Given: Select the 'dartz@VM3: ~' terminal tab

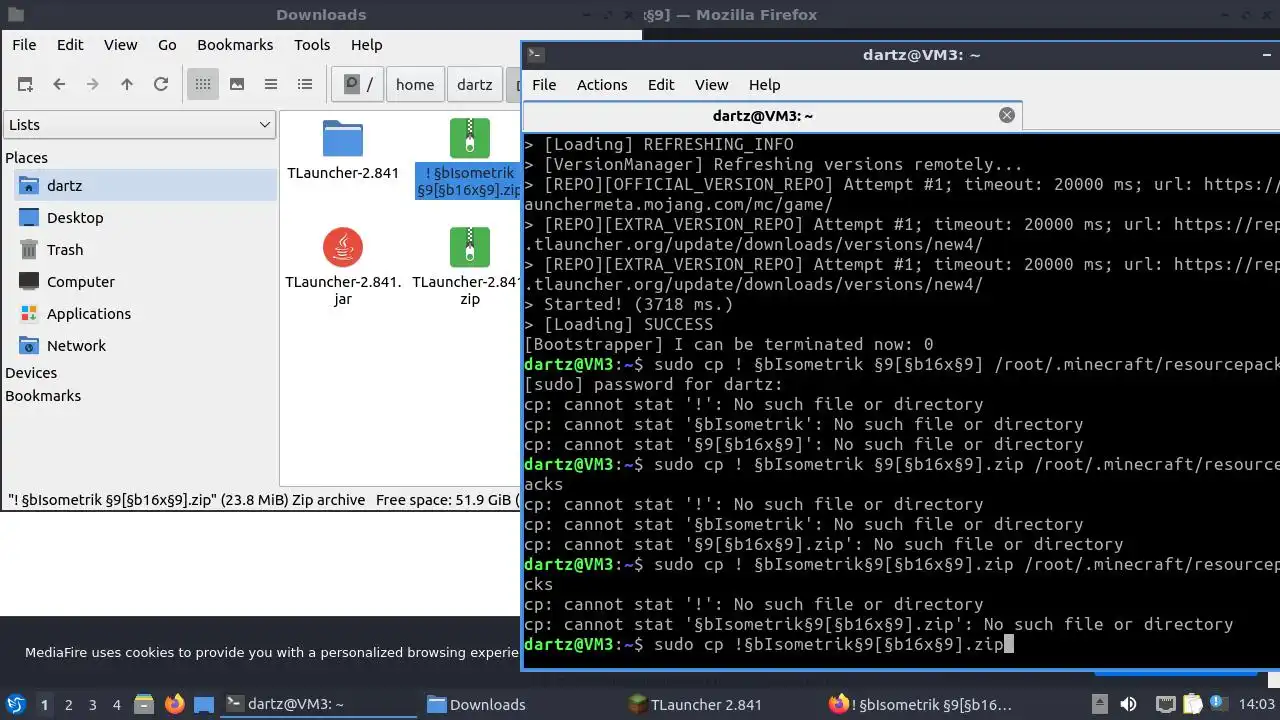Looking at the screenshot, I should click(x=763, y=116).
